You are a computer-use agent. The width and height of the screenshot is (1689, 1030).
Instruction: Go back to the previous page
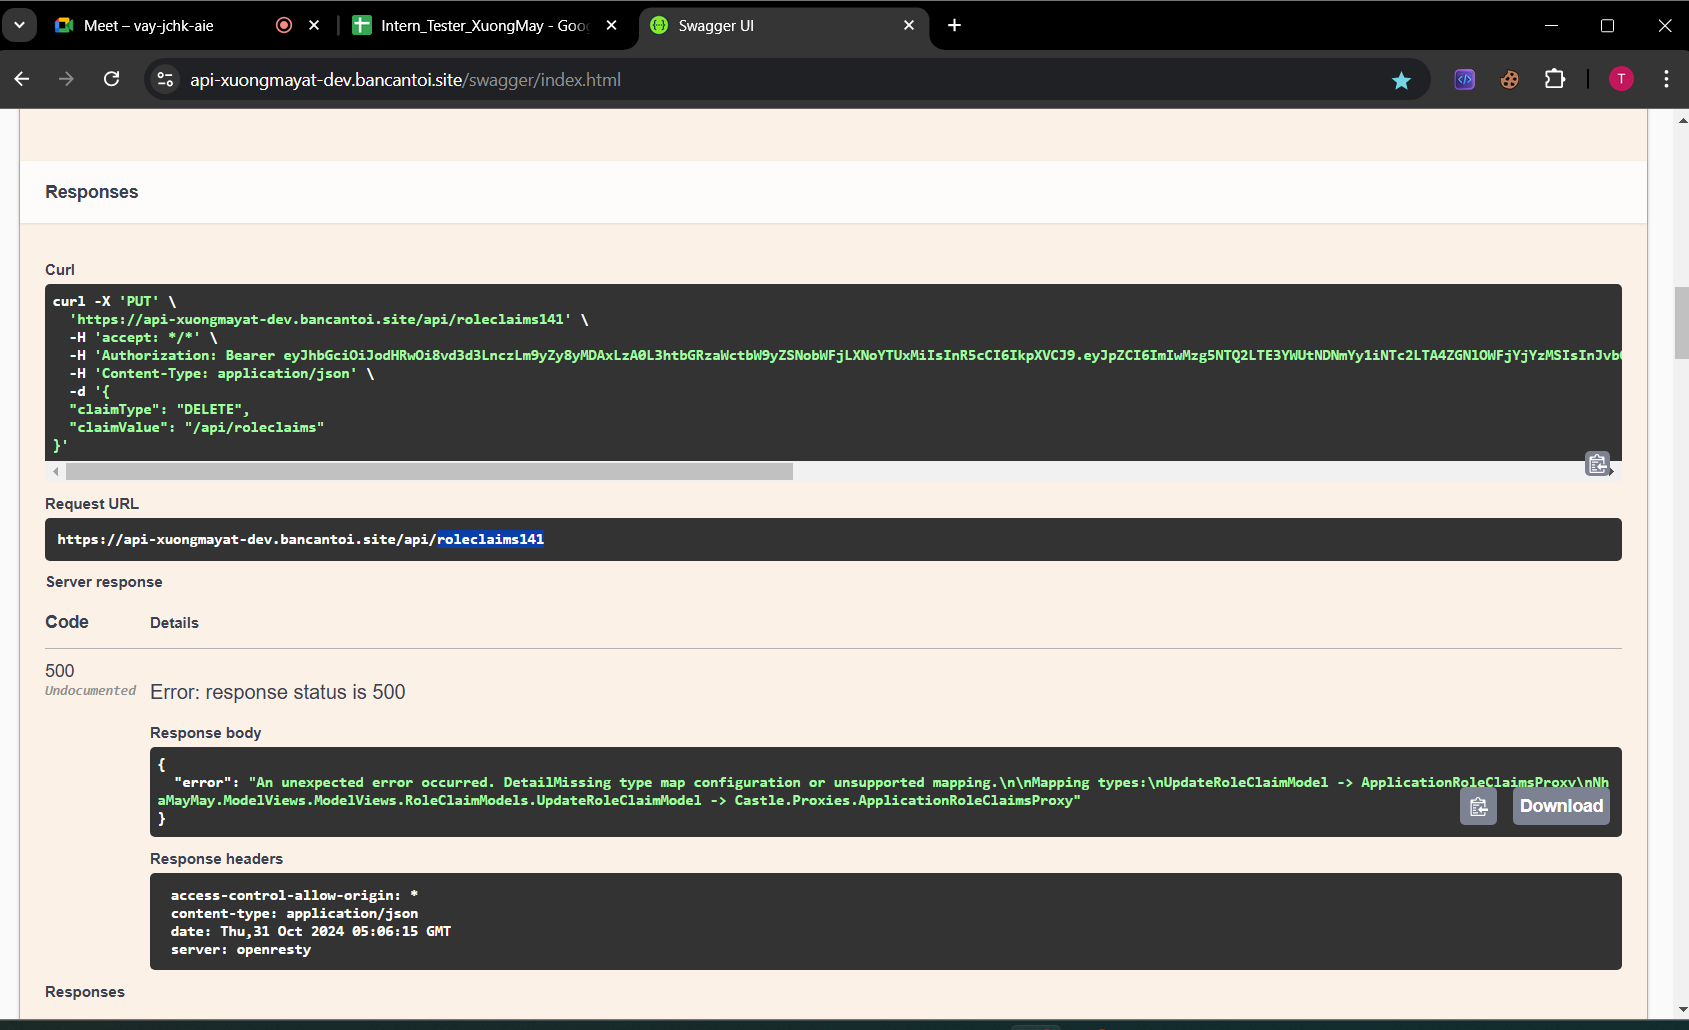(x=22, y=80)
